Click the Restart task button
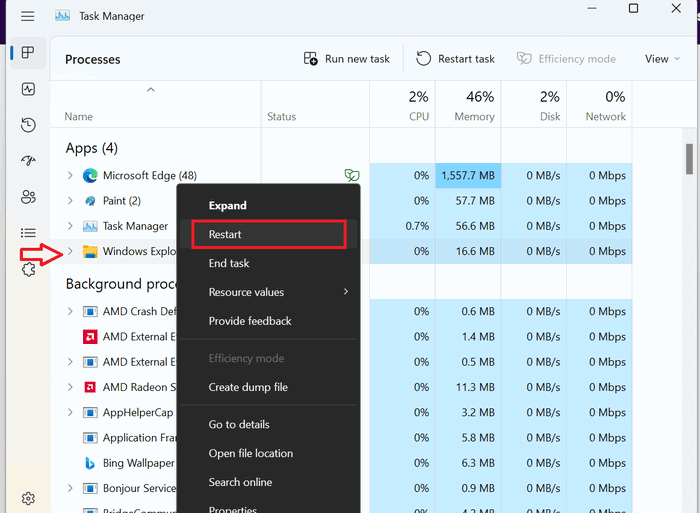 point(455,59)
